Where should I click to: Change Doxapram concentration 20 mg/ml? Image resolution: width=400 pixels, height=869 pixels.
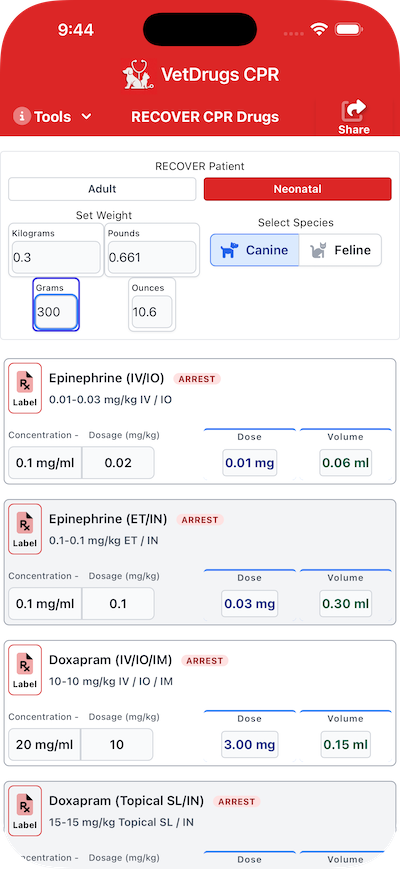pyautogui.click(x=44, y=744)
